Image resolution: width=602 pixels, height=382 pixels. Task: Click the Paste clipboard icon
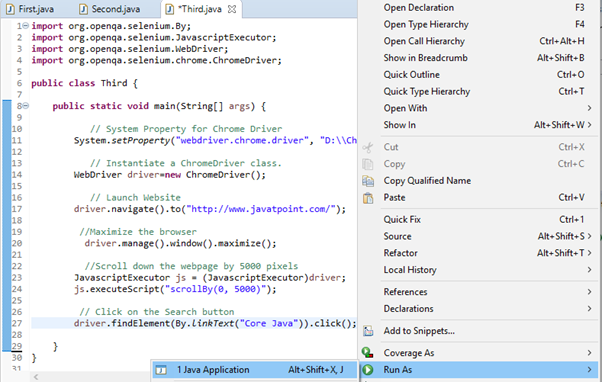click(368, 198)
